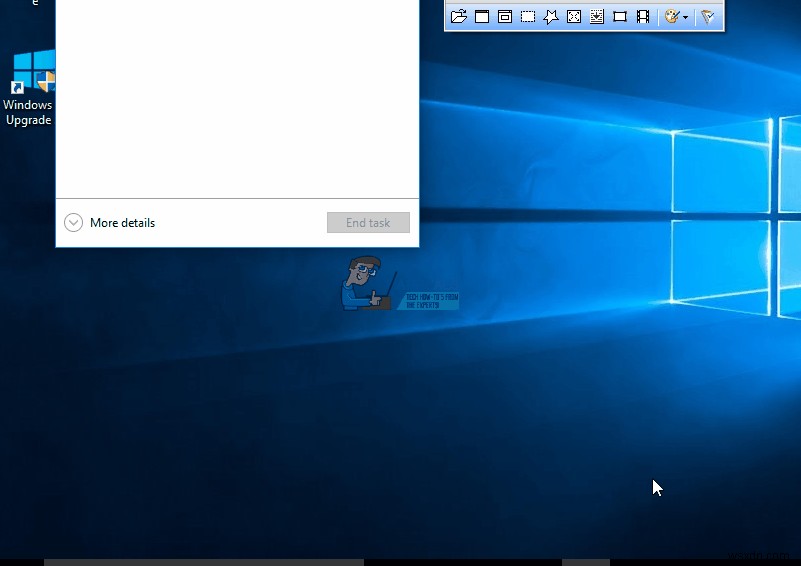This screenshot has height=566, width=801.
Task: Click the palette output destination icon
Action: tap(672, 16)
